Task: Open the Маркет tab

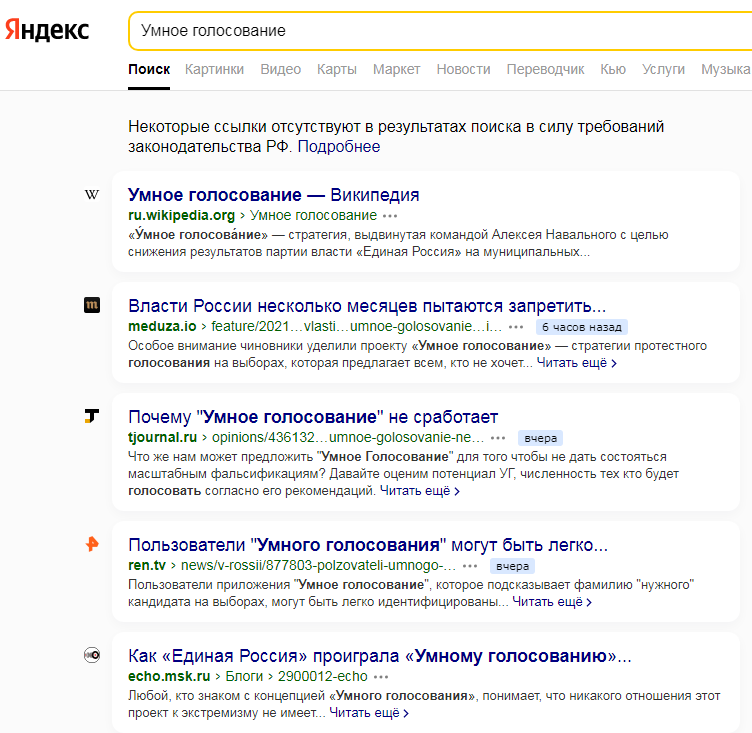Action: point(397,70)
